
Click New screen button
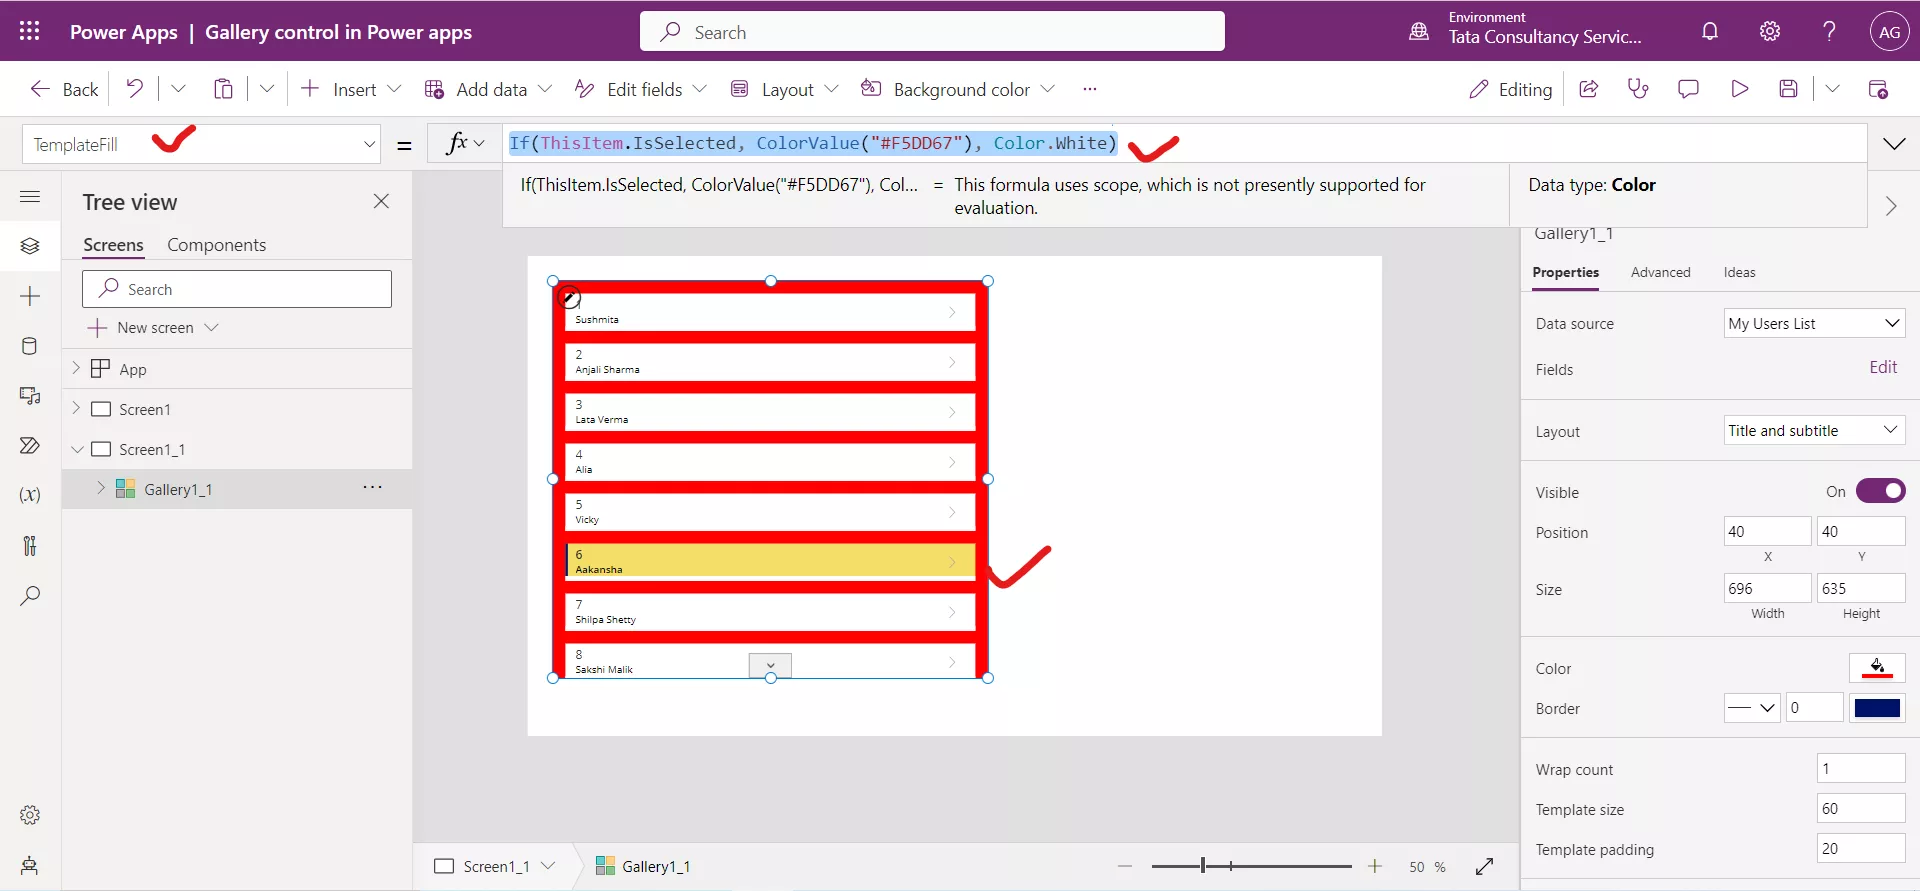click(x=153, y=328)
